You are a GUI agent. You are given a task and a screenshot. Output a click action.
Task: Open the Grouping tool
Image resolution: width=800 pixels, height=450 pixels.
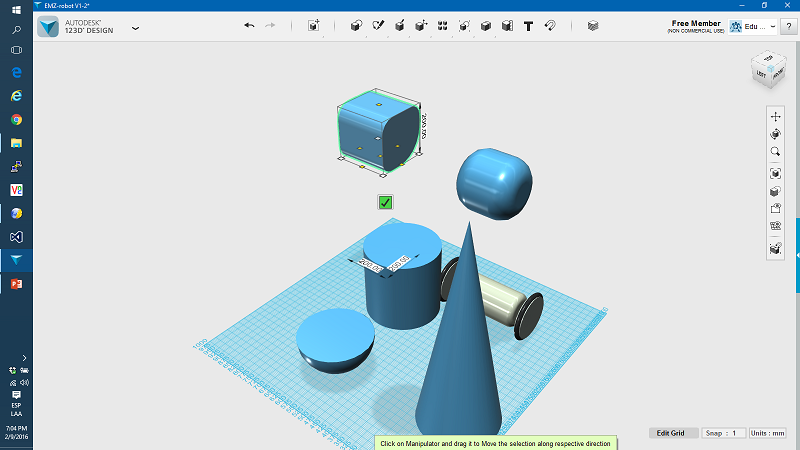464,26
